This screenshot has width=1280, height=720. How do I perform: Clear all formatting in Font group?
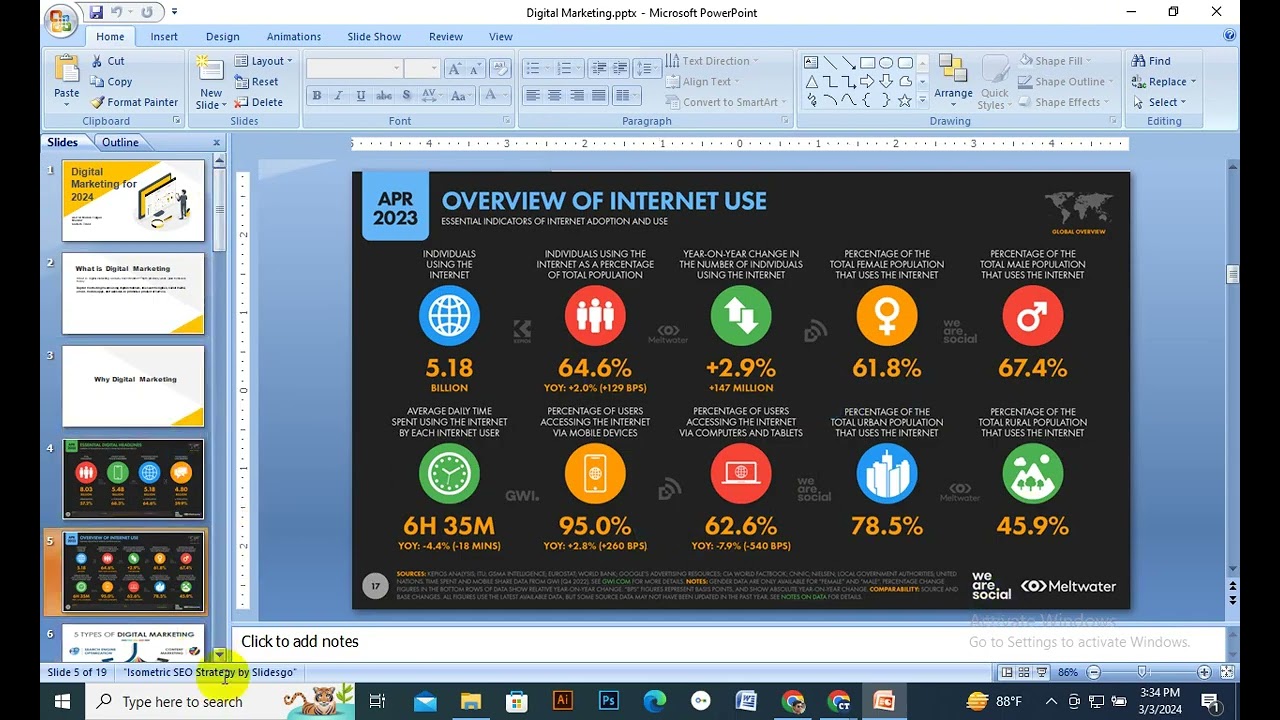[502, 68]
